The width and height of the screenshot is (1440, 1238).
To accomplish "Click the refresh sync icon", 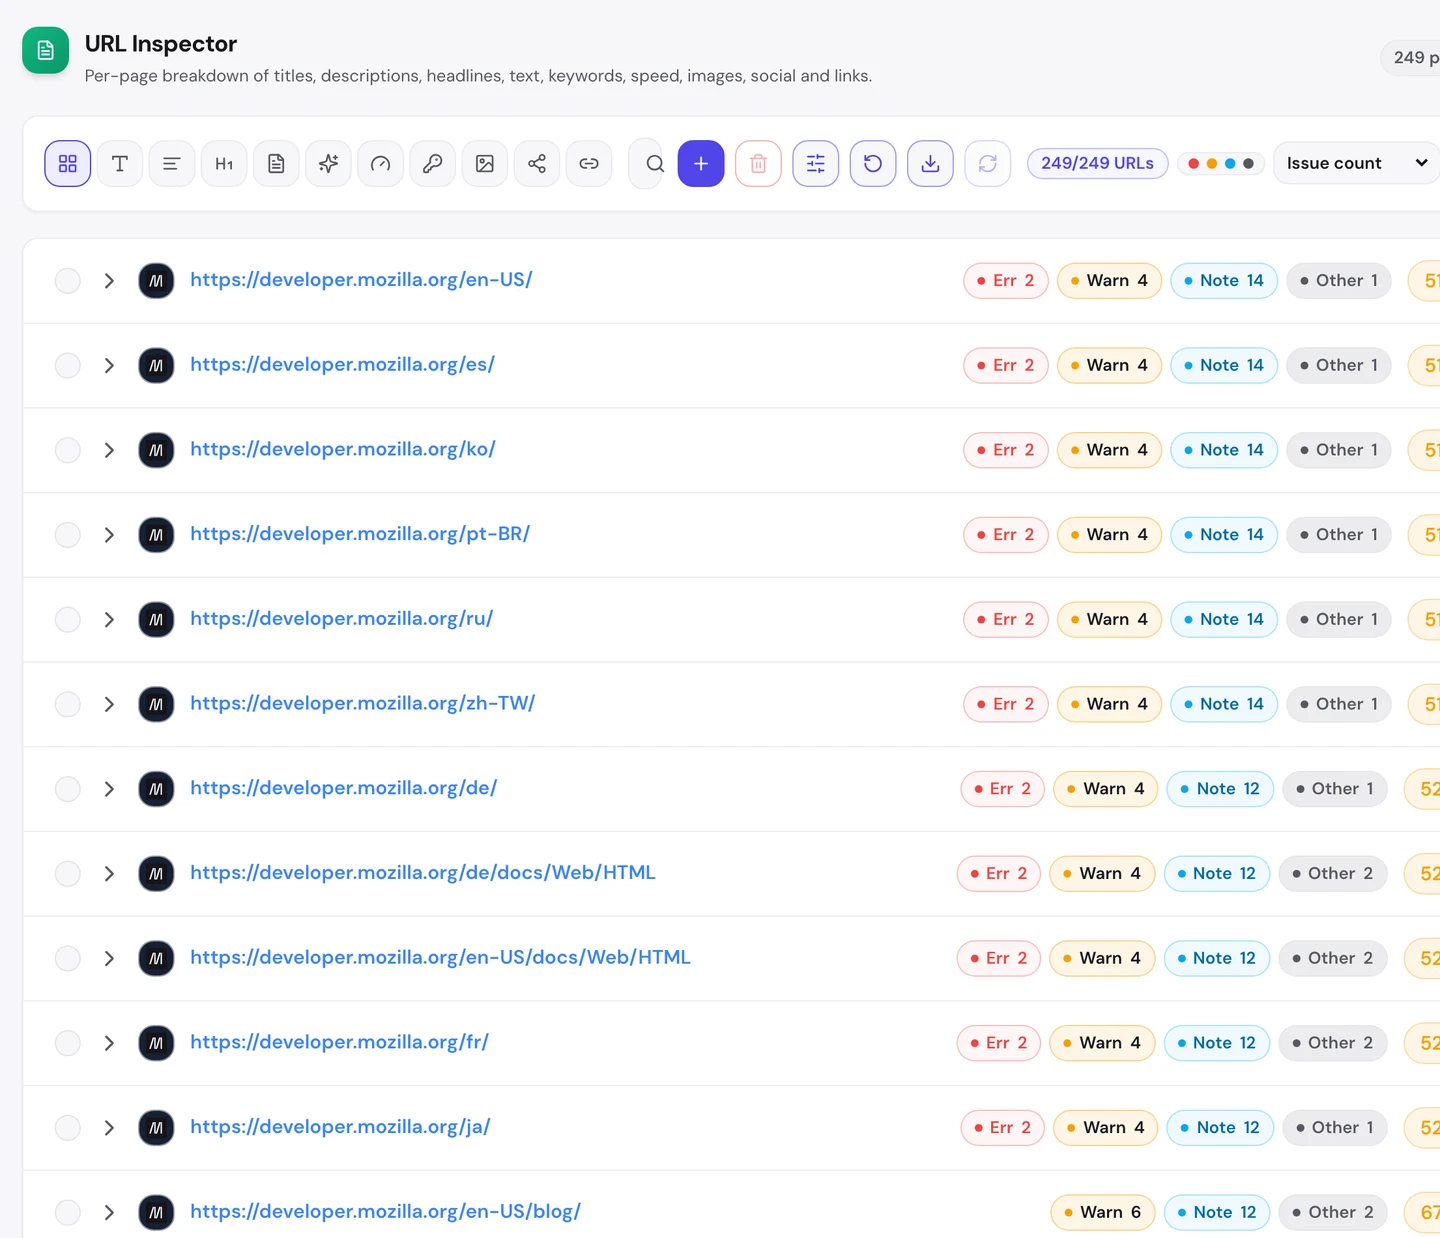I will pos(988,163).
